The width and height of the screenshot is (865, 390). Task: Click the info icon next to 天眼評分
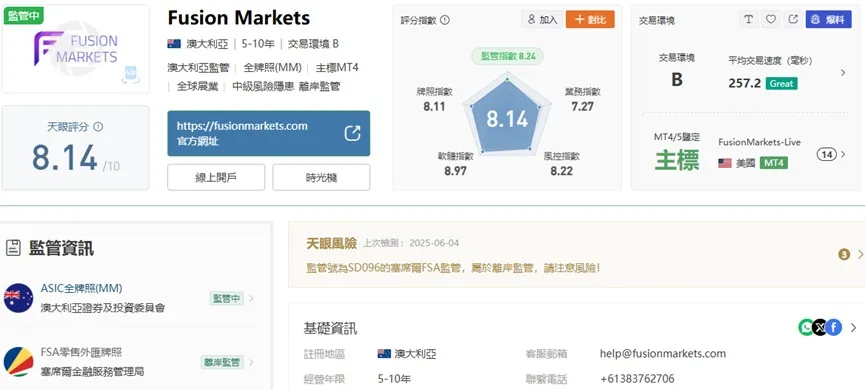pos(98,127)
